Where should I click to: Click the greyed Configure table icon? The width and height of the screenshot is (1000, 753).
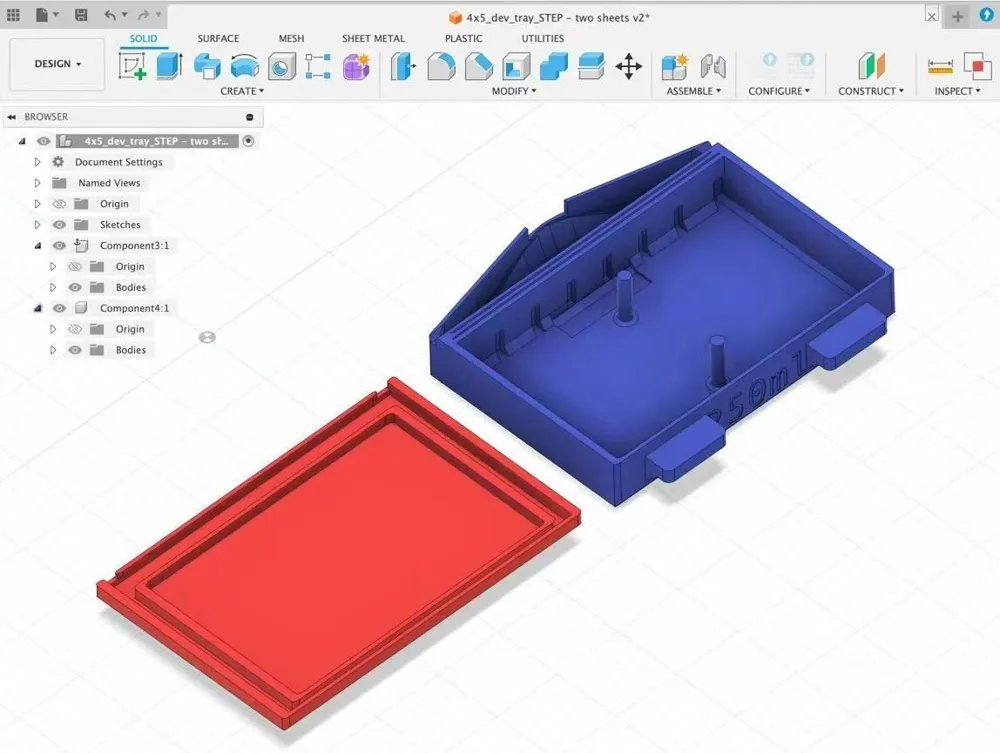(802, 63)
